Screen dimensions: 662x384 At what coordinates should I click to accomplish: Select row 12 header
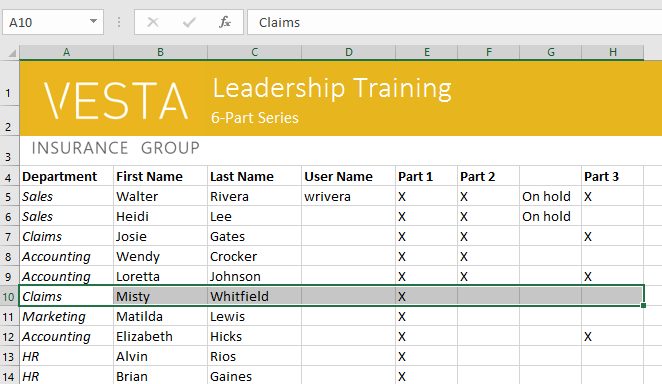(x=9, y=337)
